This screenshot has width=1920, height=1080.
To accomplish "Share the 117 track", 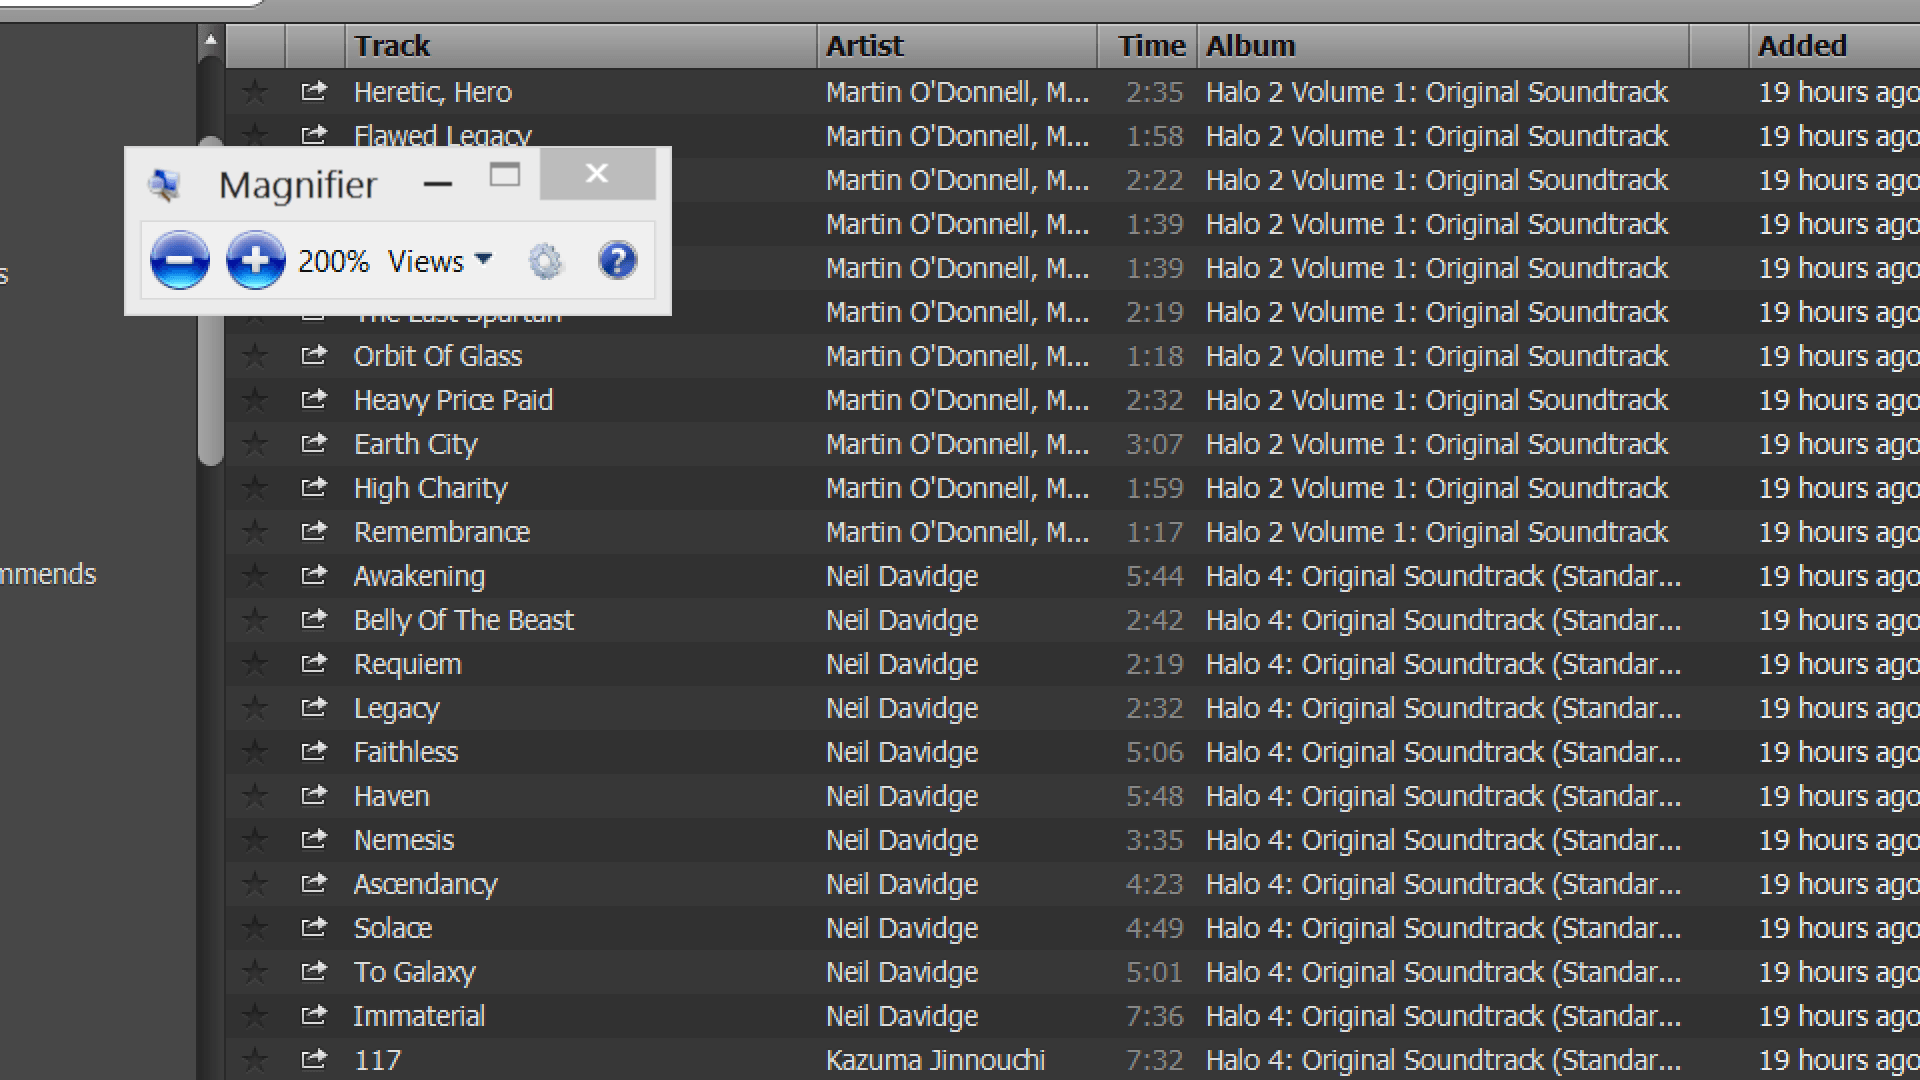I will pyautogui.click(x=314, y=1059).
